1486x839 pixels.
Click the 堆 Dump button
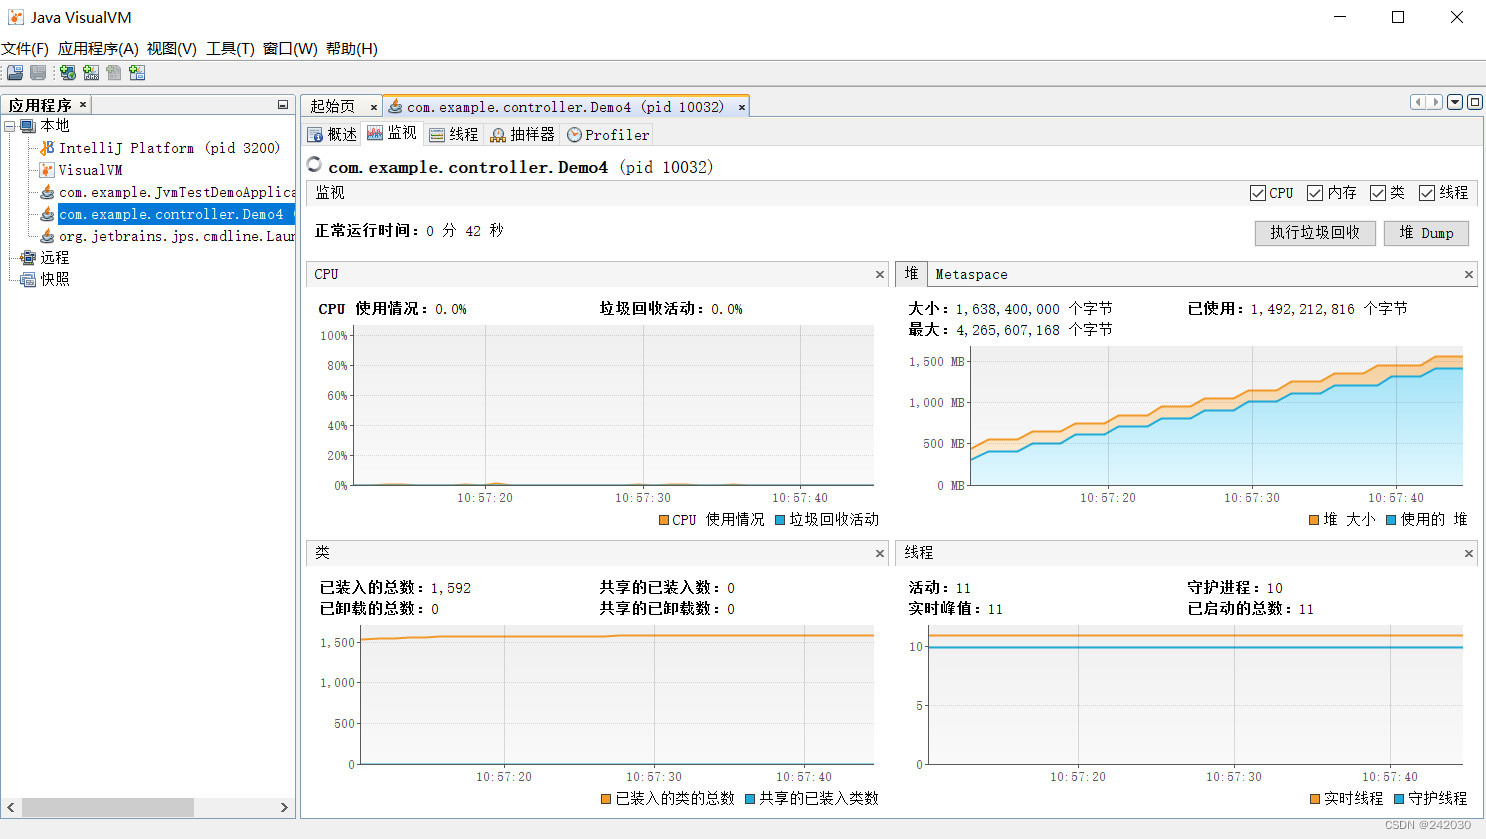tap(1426, 233)
